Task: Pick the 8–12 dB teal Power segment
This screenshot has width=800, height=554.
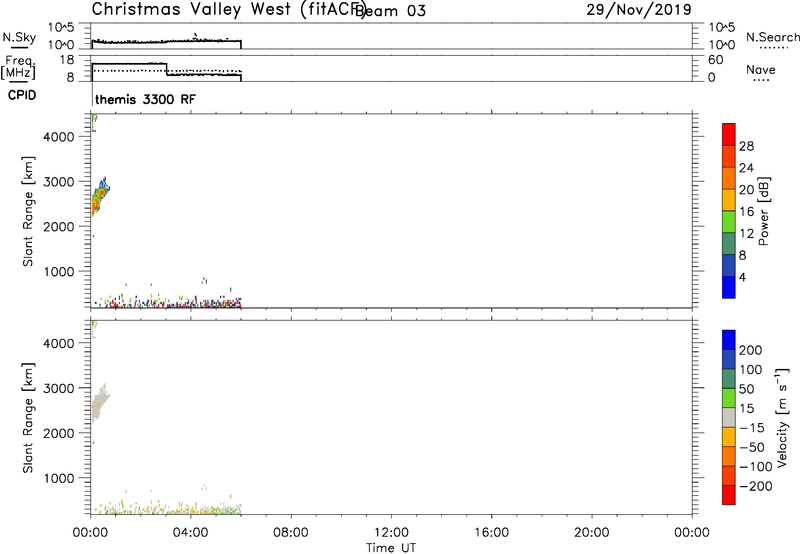Action: [729, 243]
